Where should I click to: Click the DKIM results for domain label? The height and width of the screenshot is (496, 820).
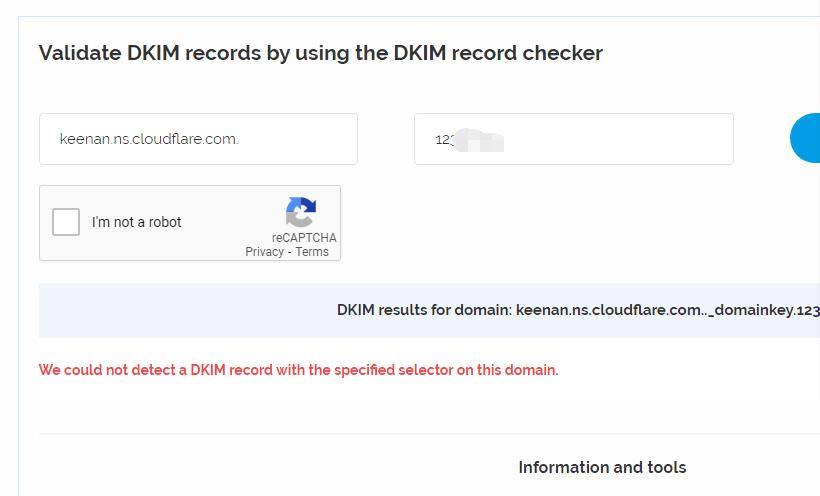pos(424,310)
